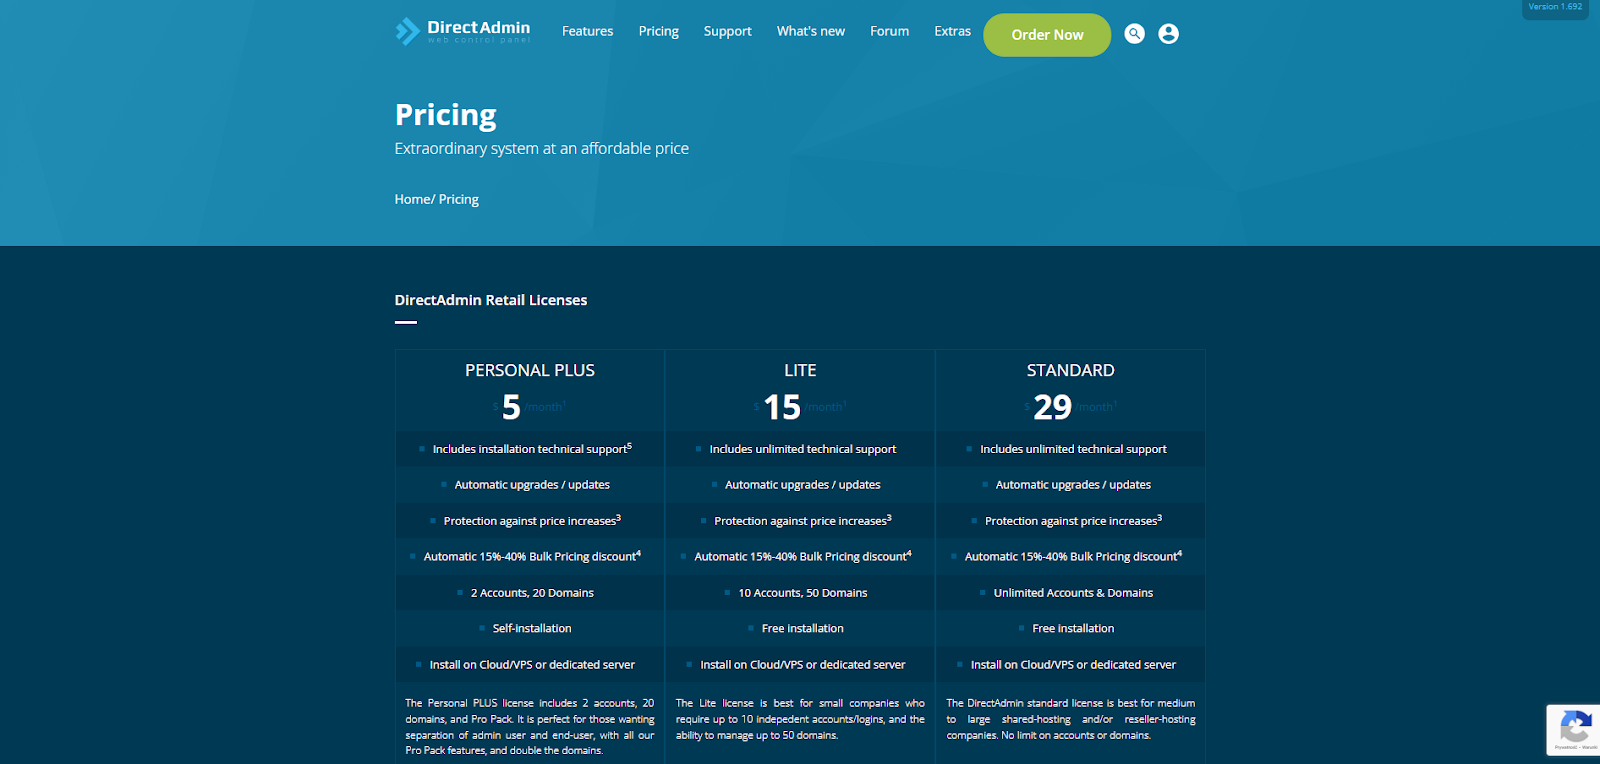Click the Home breadcrumb link
The image size is (1600, 764).
(412, 199)
